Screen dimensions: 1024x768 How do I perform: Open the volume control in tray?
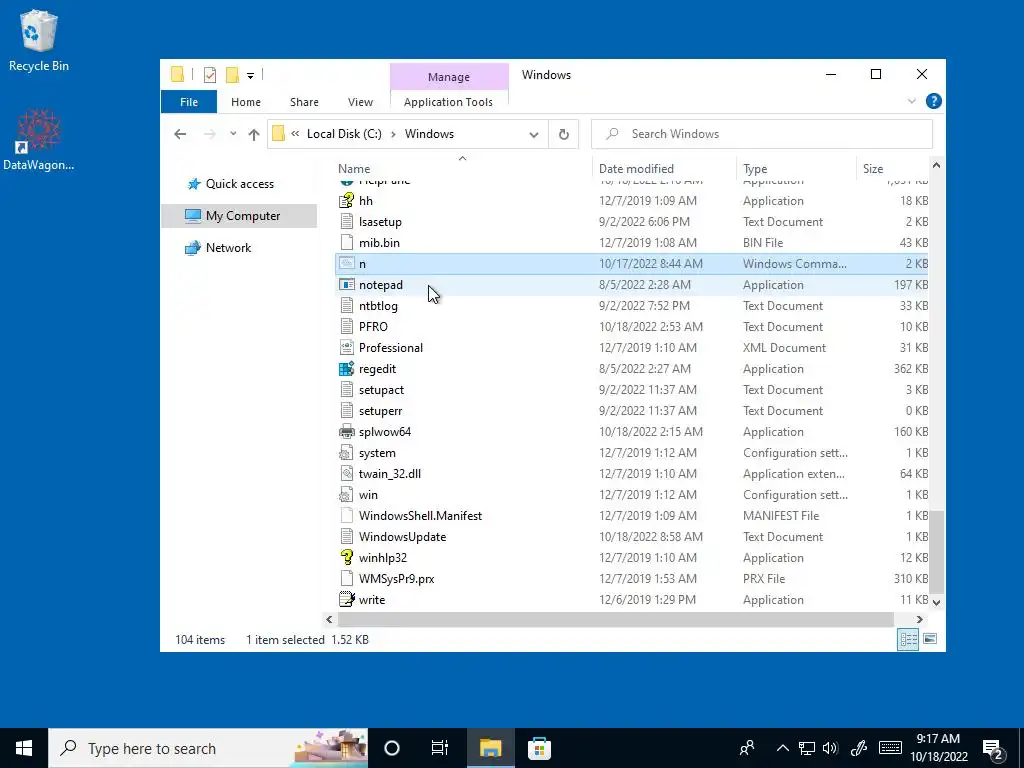coord(830,748)
